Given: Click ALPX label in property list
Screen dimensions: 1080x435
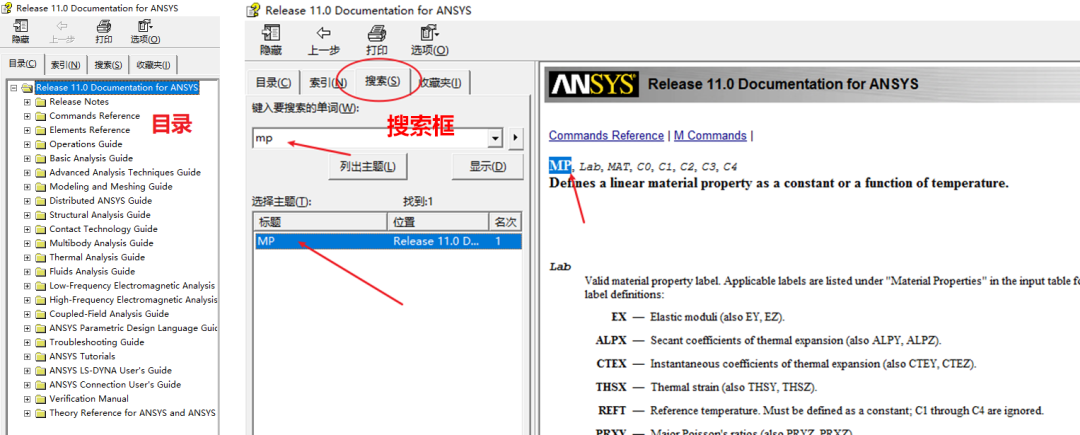Looking at the screenshot, I should click(x=611, y=341).
